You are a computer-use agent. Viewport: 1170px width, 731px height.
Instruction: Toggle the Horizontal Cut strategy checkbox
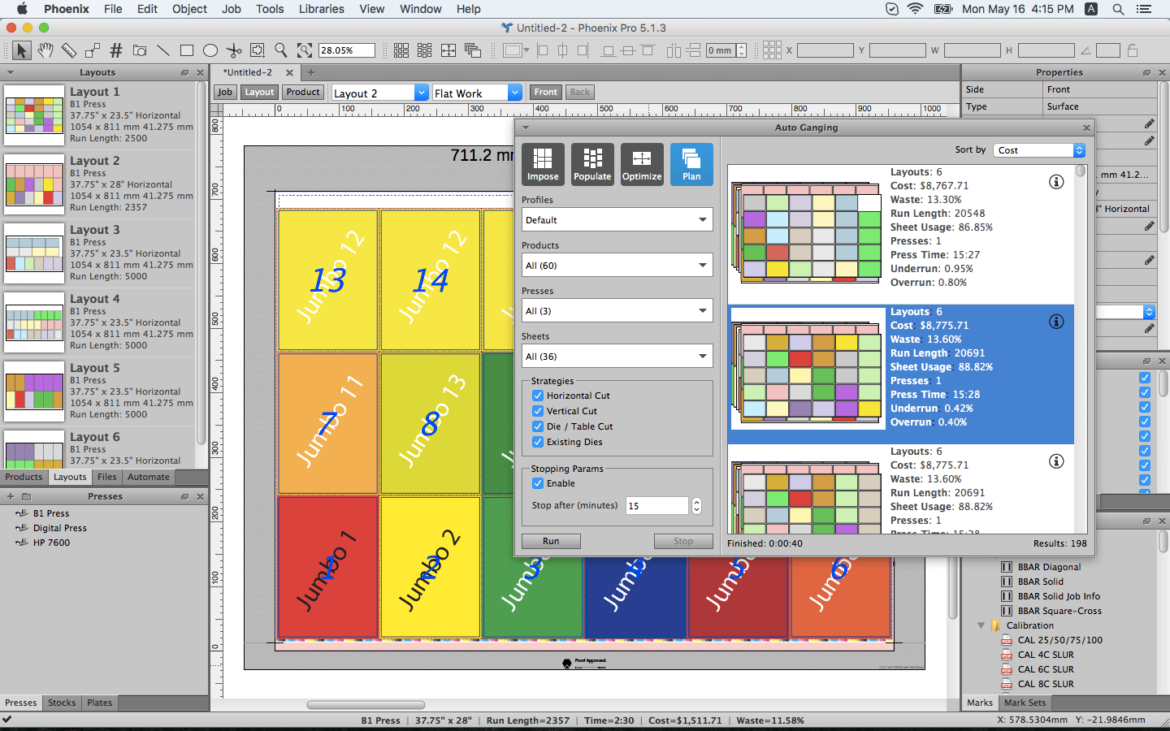[x=537, y=395]
